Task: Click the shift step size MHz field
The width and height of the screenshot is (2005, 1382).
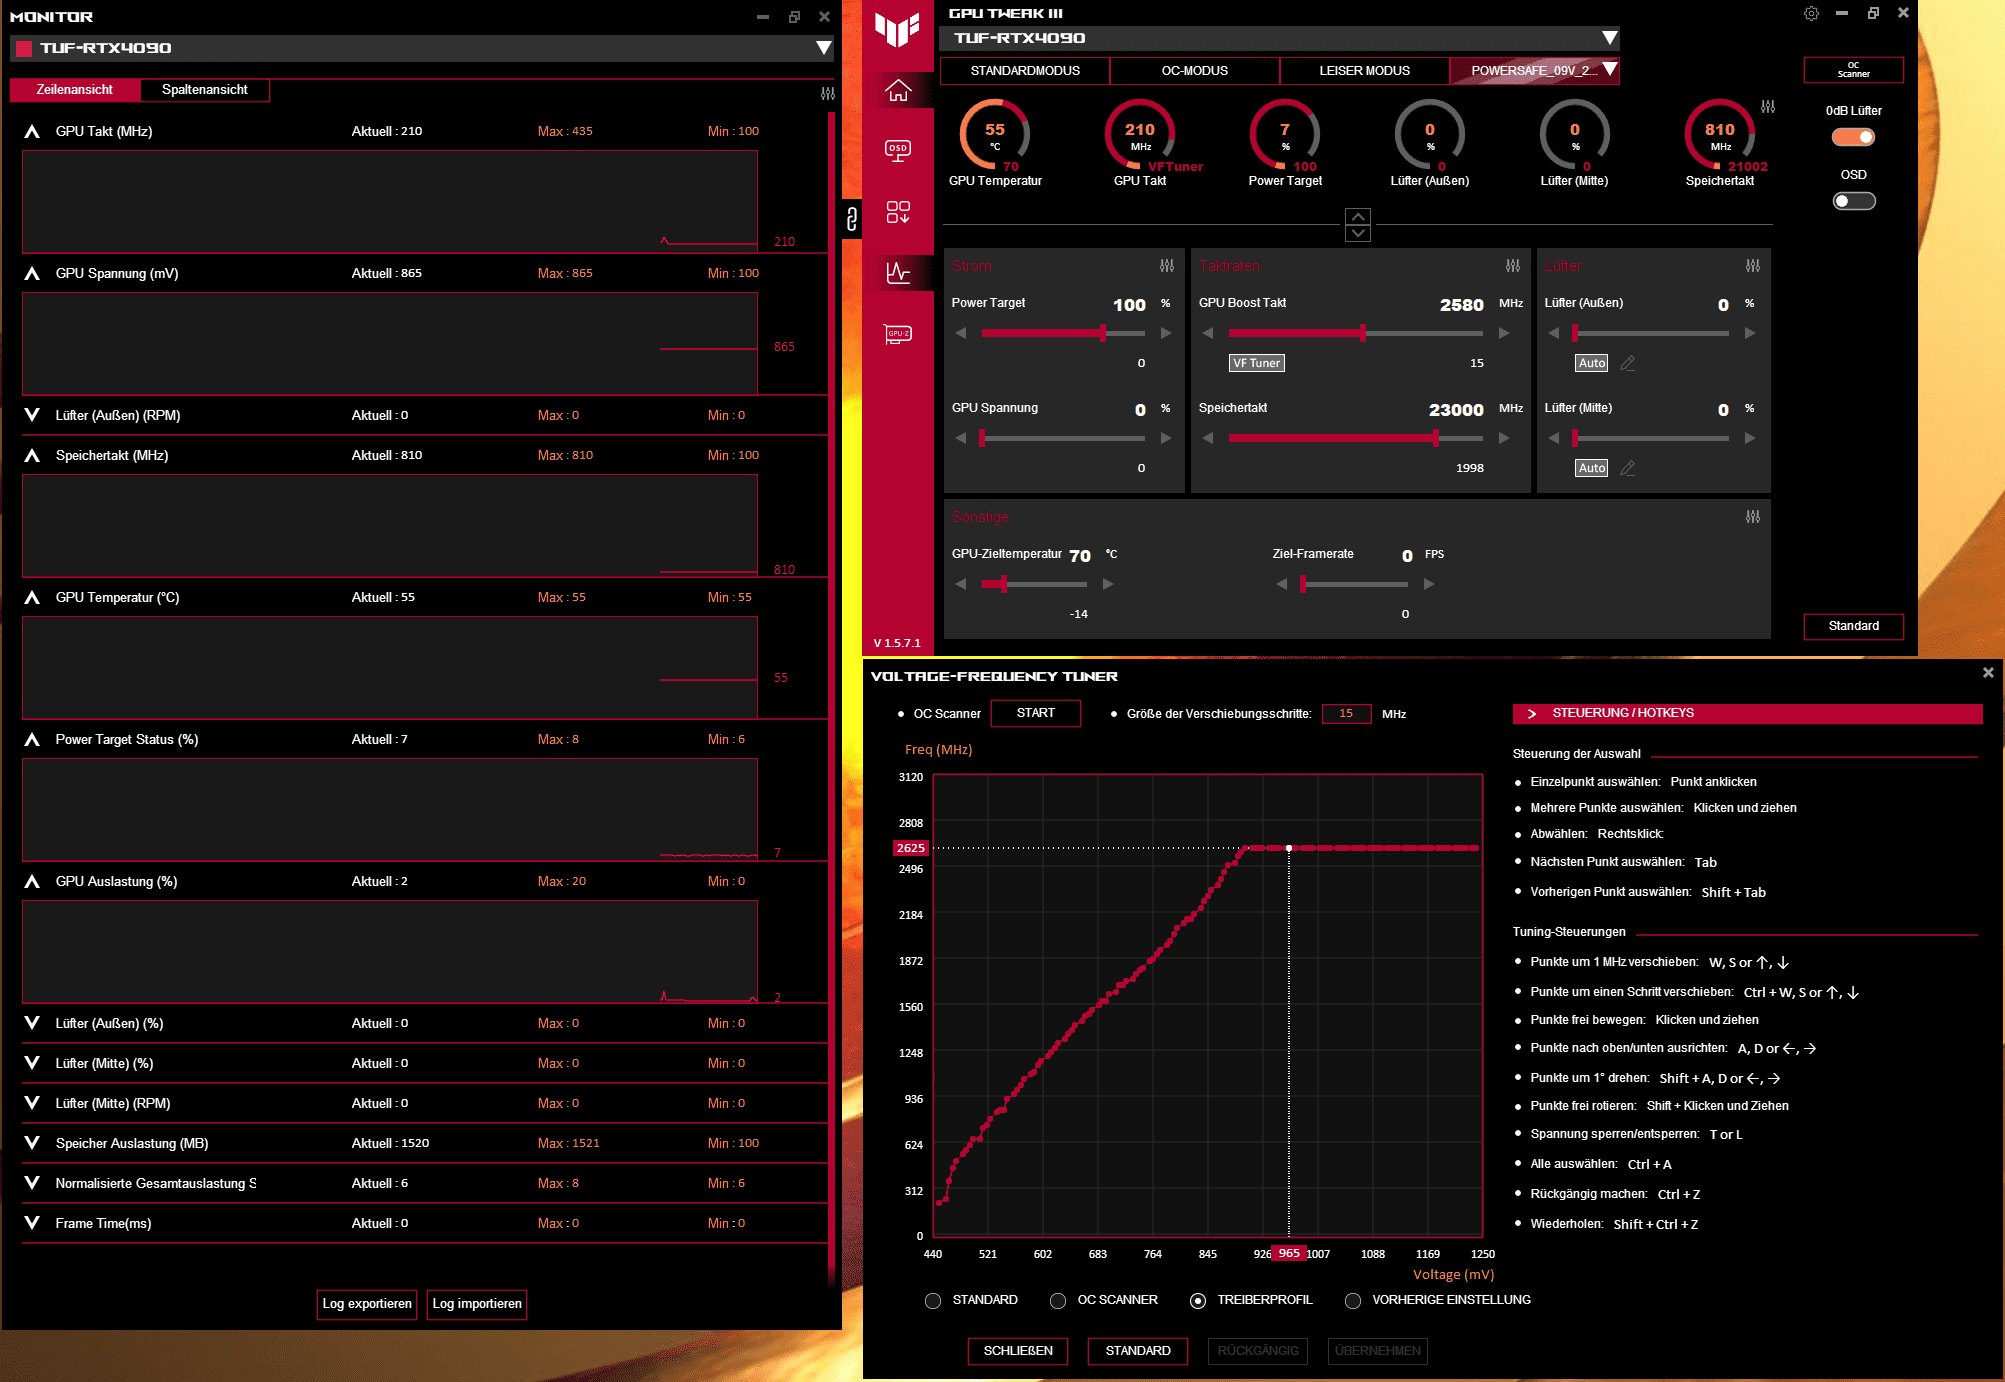Action: 1346,714
